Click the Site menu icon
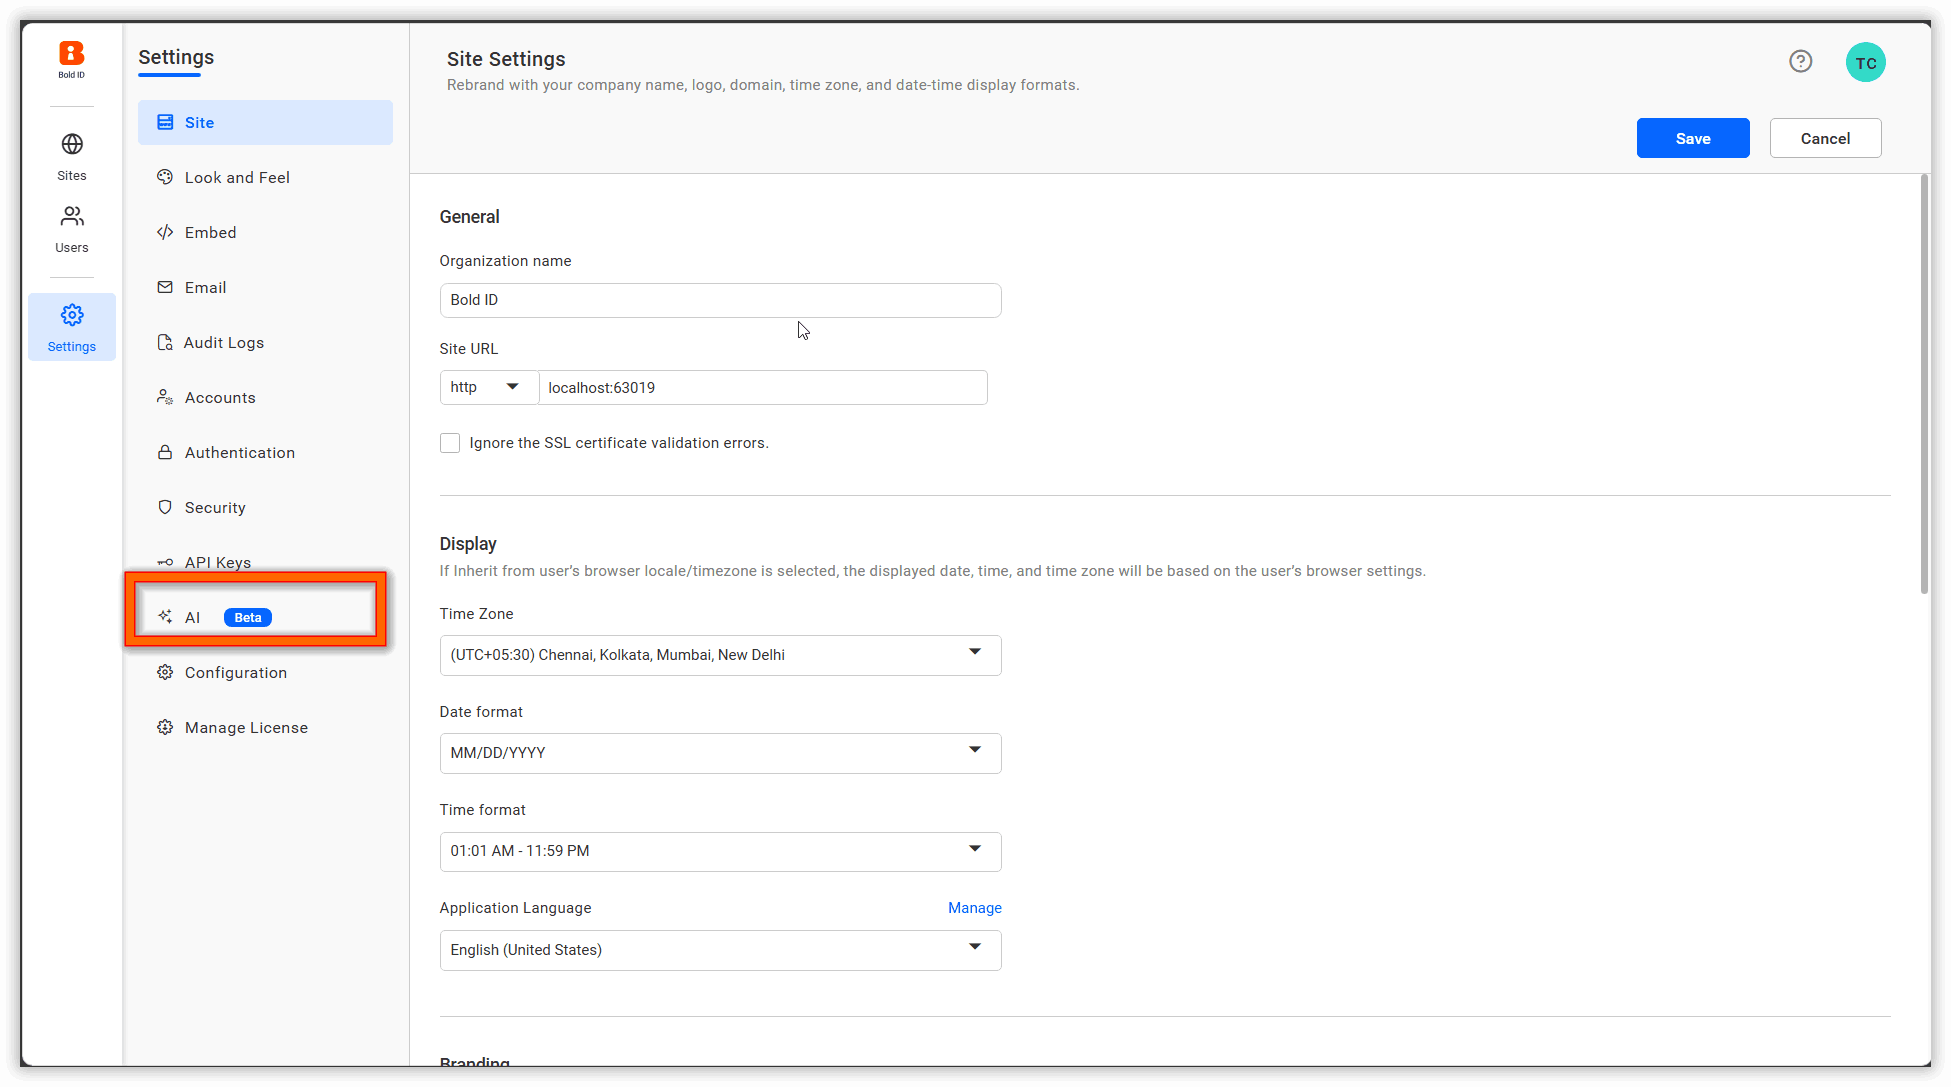The height and width of the screenshot is (1087, 1951). [x=165, y=122]
